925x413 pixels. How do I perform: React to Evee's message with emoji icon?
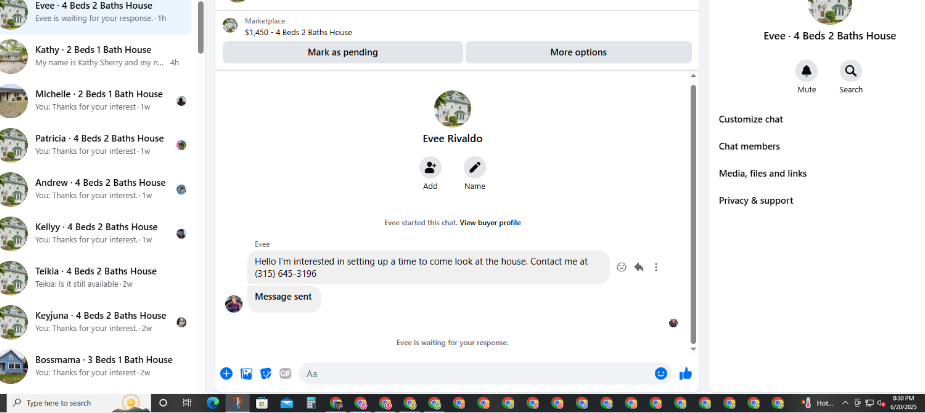coord(621,267)
